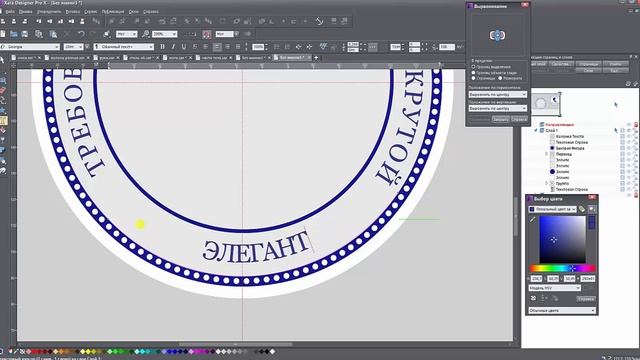The height and width of the screenshot is (360, 640).
Task: Expand the 'Переход' tree item
Action: (x=547, y=154)
